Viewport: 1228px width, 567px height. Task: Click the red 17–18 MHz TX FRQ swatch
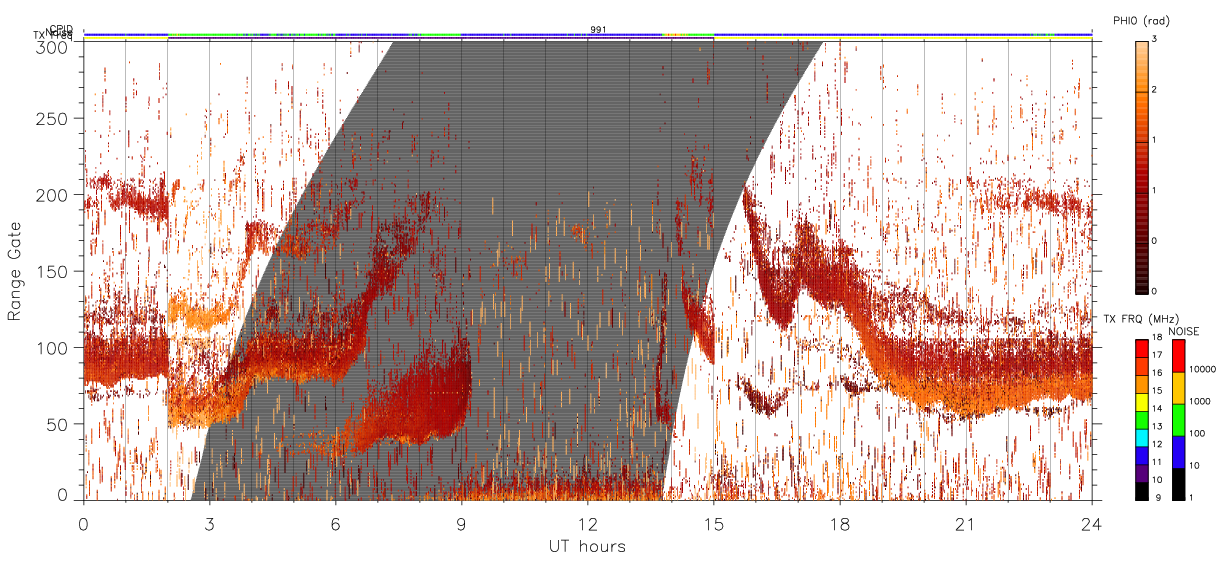click(1141, 349)
